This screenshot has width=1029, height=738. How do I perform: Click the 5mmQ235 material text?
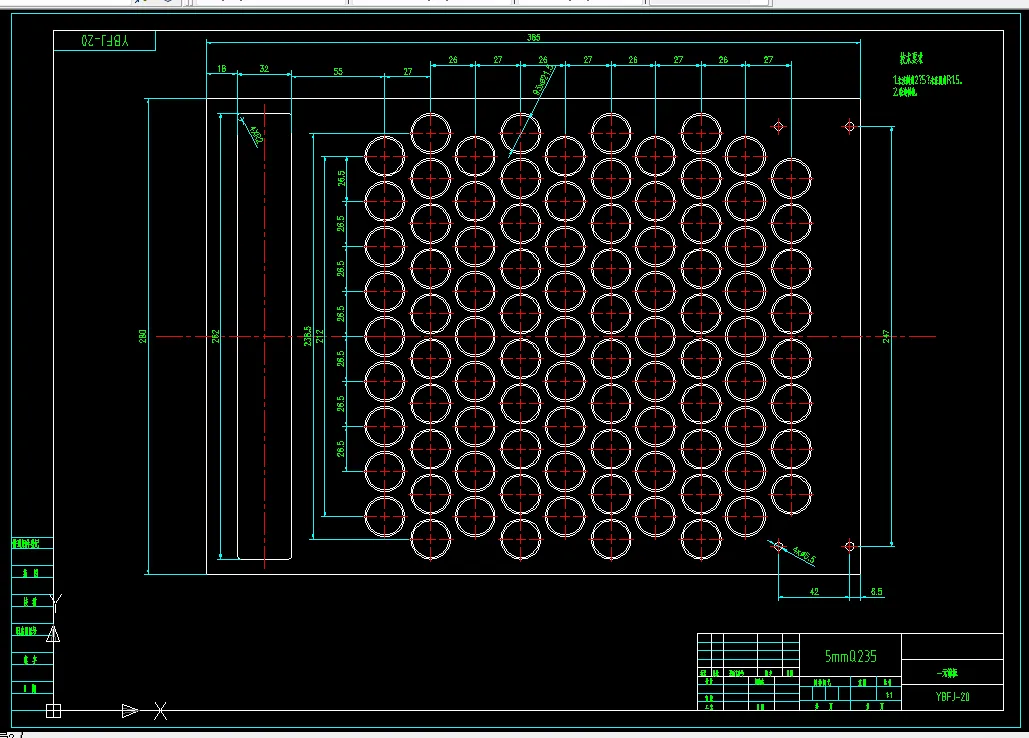(x=850, y=656)
